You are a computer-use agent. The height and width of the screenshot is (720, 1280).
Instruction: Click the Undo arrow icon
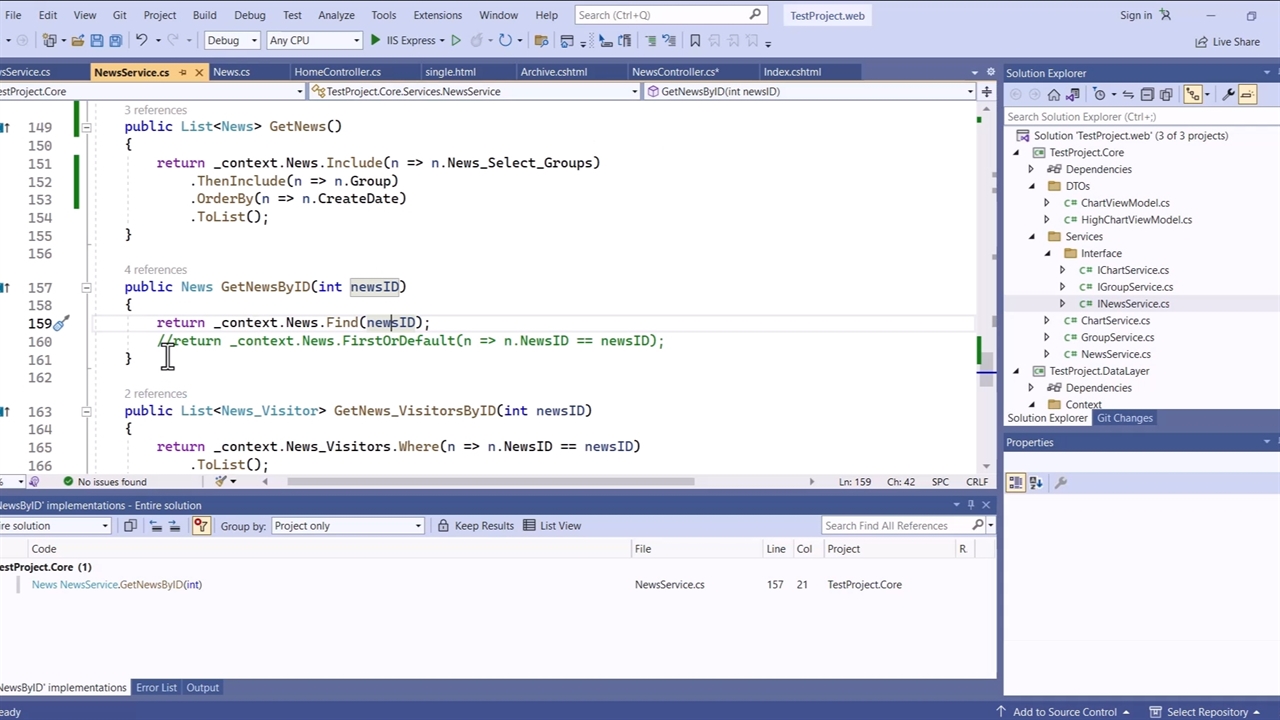pos(142,41)
